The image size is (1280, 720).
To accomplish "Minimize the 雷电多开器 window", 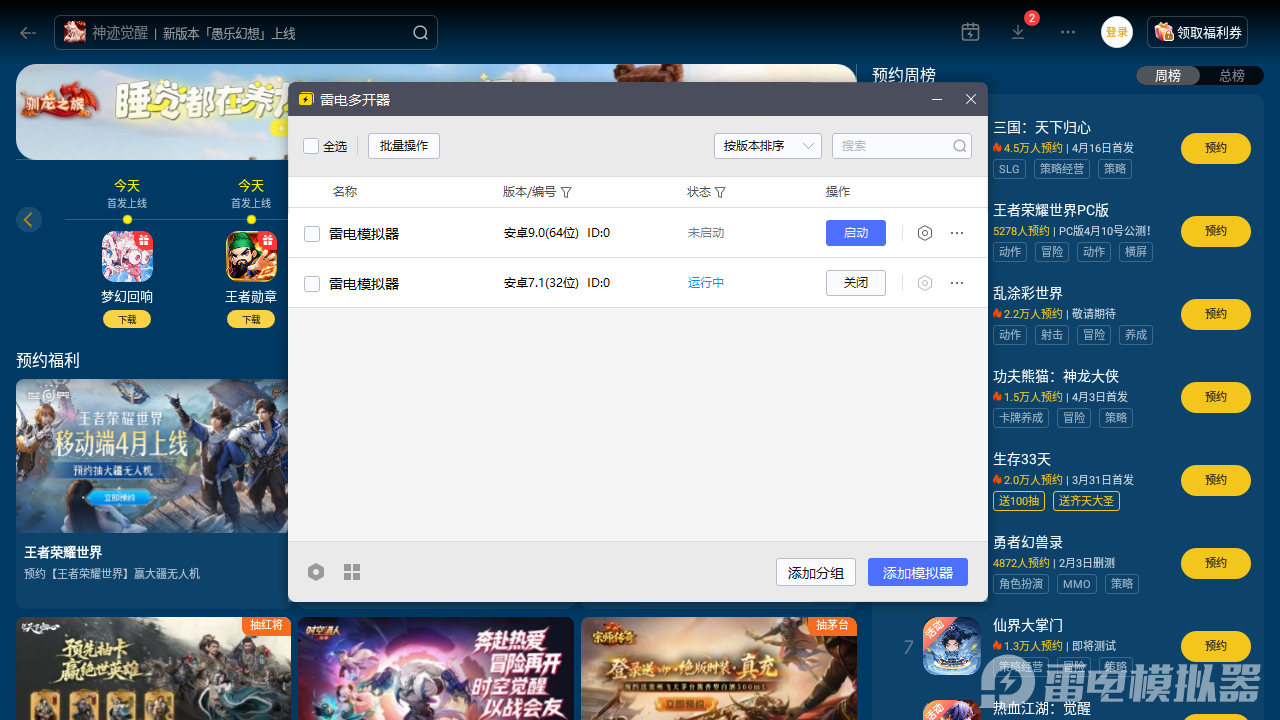I will [937, 99].
